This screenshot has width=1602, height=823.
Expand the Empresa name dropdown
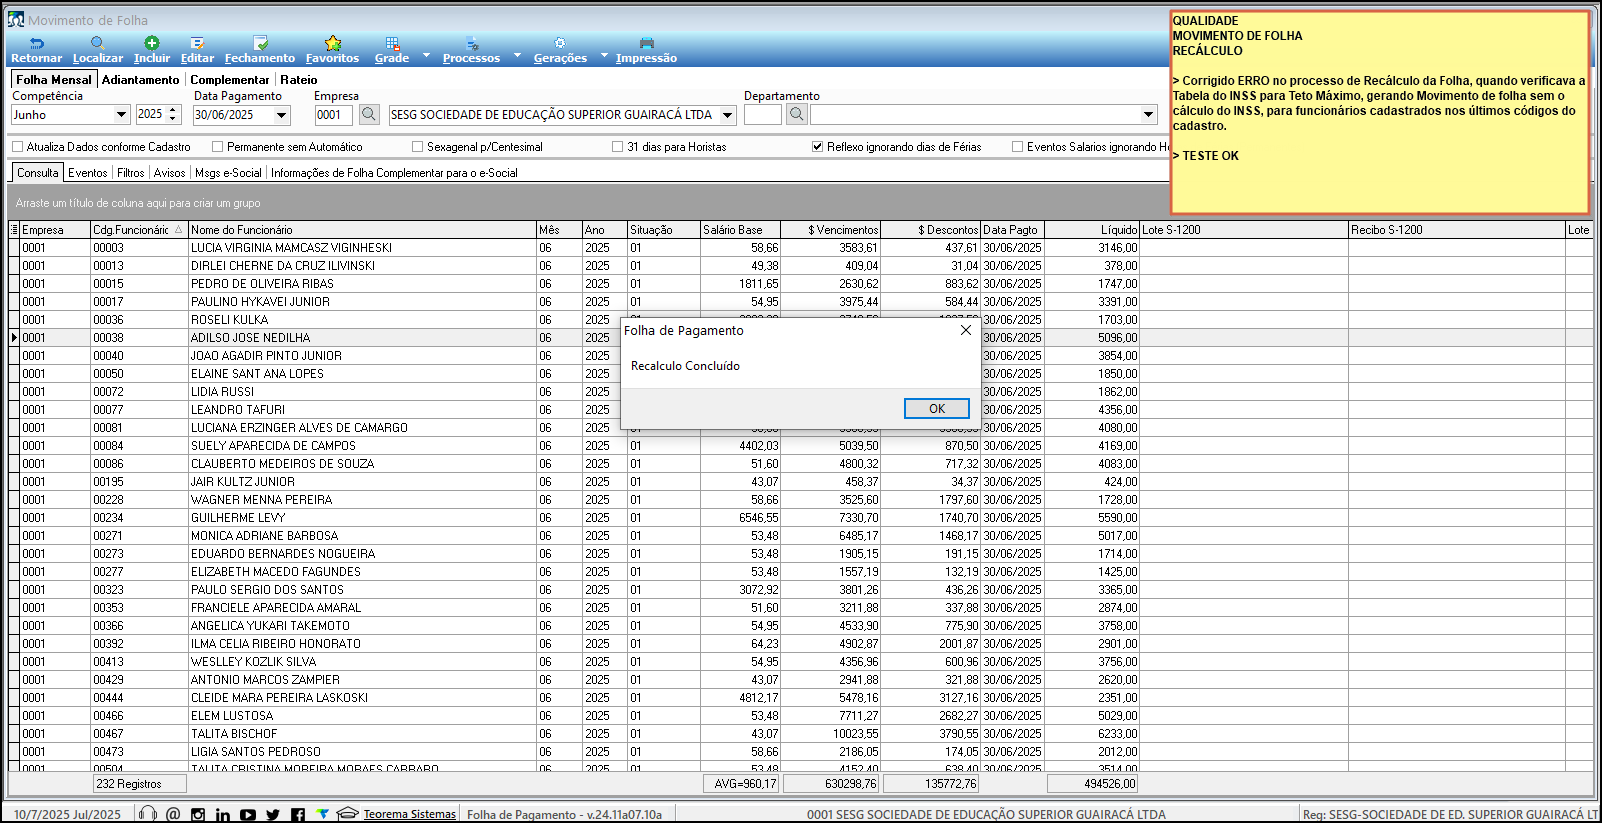tap(728, 114)
